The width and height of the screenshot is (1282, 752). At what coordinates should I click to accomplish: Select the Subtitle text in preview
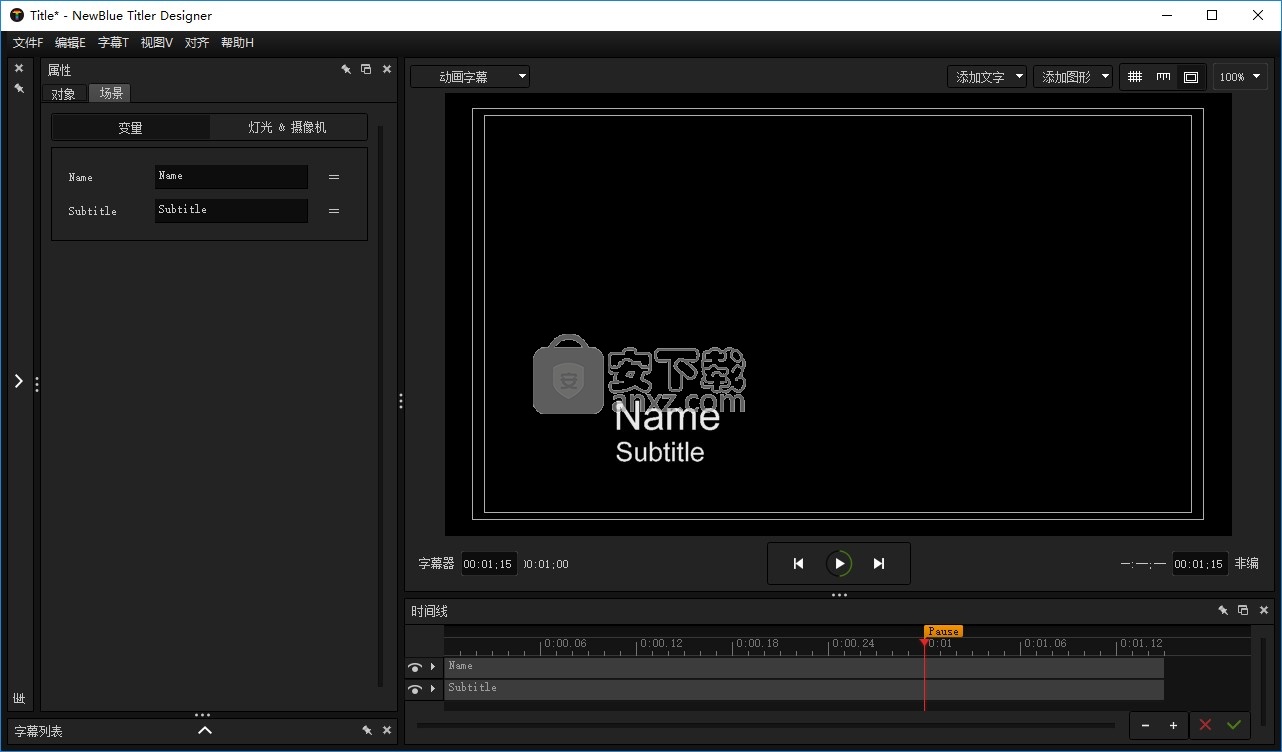coord(660,452)
